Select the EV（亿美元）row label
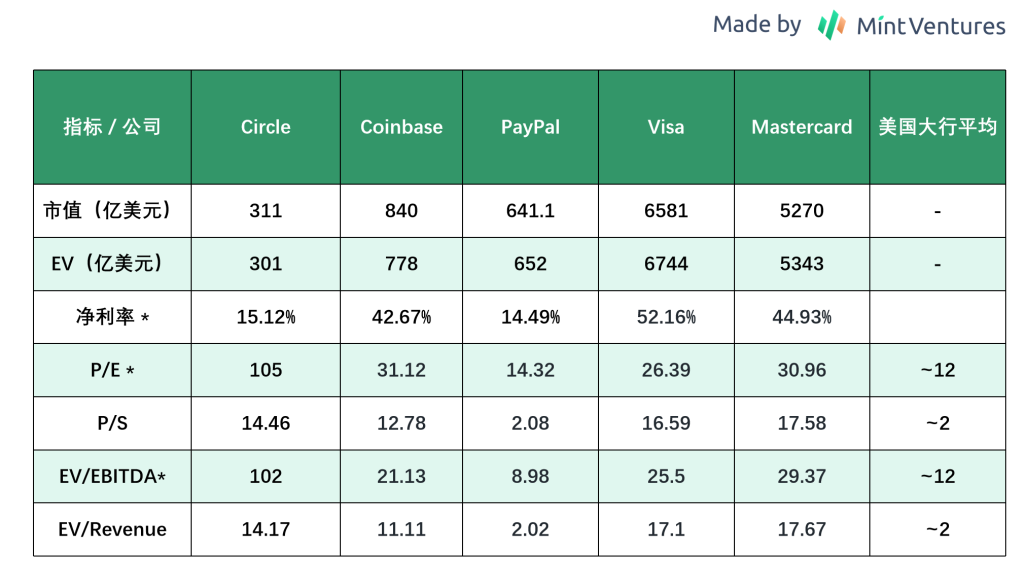Viewport: 1024px width, 587px height. pos(112,264)
